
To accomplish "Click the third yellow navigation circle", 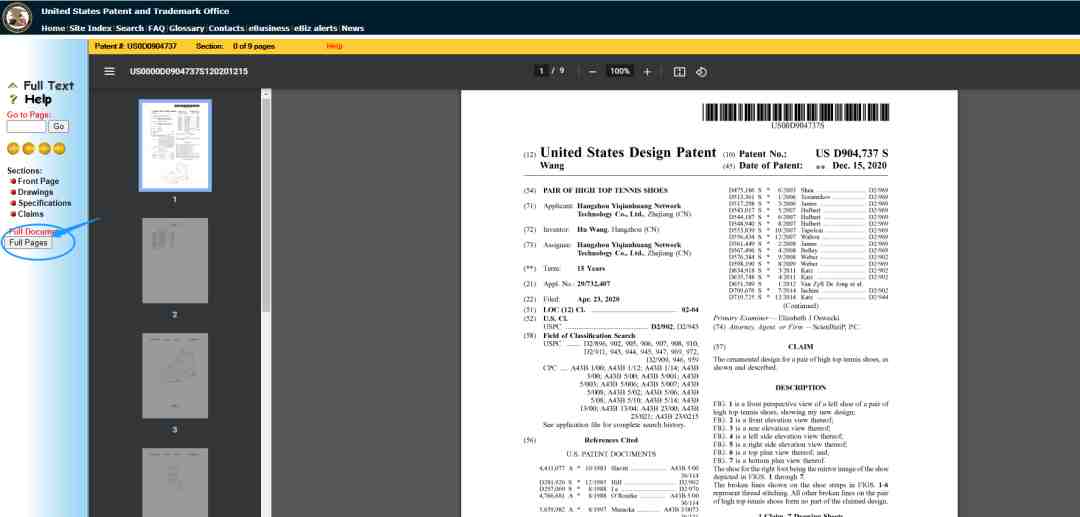I will 44,148.
